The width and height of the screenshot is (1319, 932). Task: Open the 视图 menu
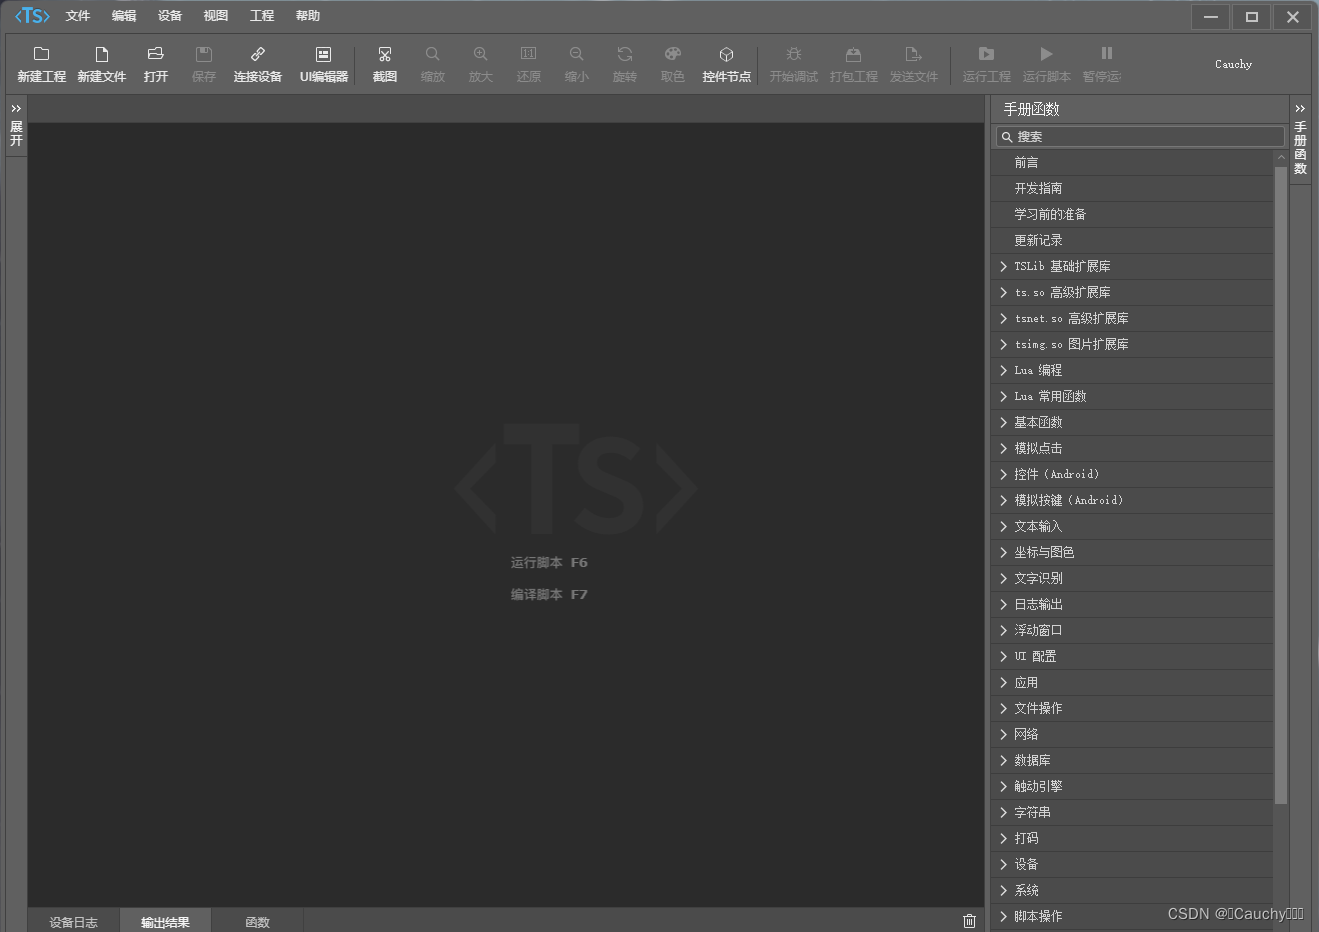point(216,16)
